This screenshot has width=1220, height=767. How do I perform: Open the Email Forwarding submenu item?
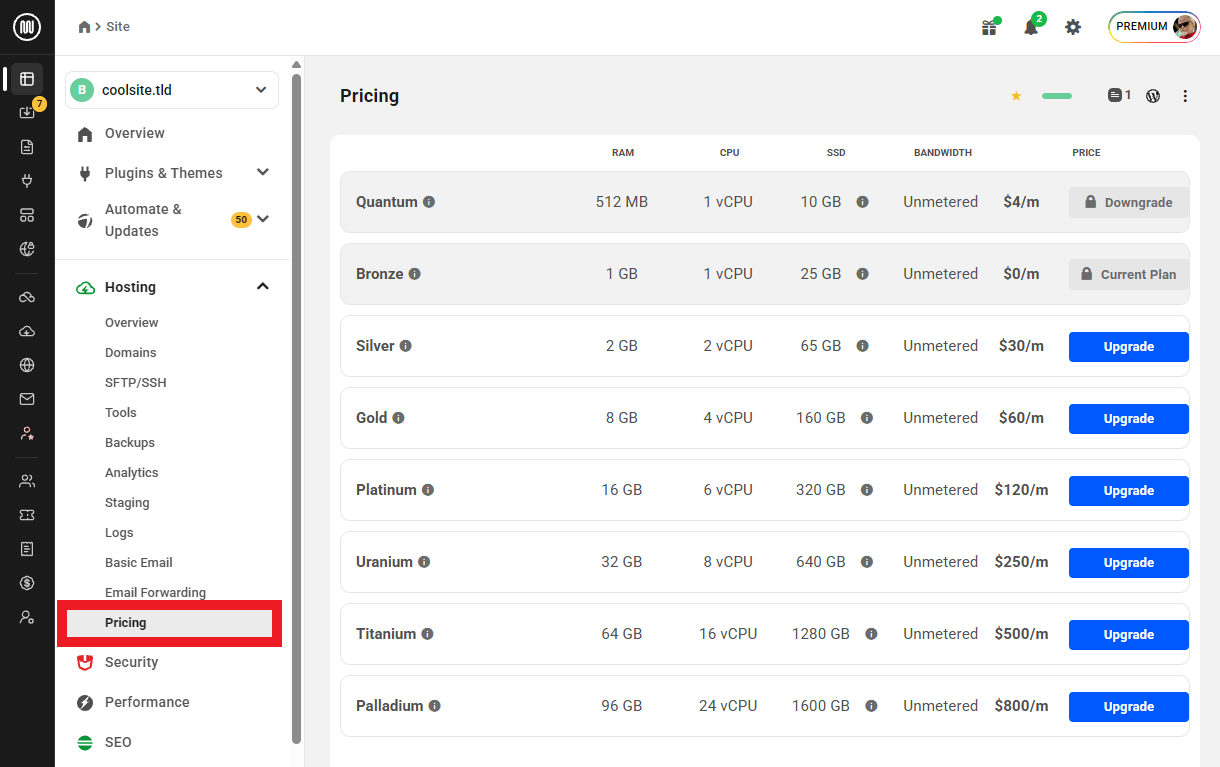pos(155,593)
